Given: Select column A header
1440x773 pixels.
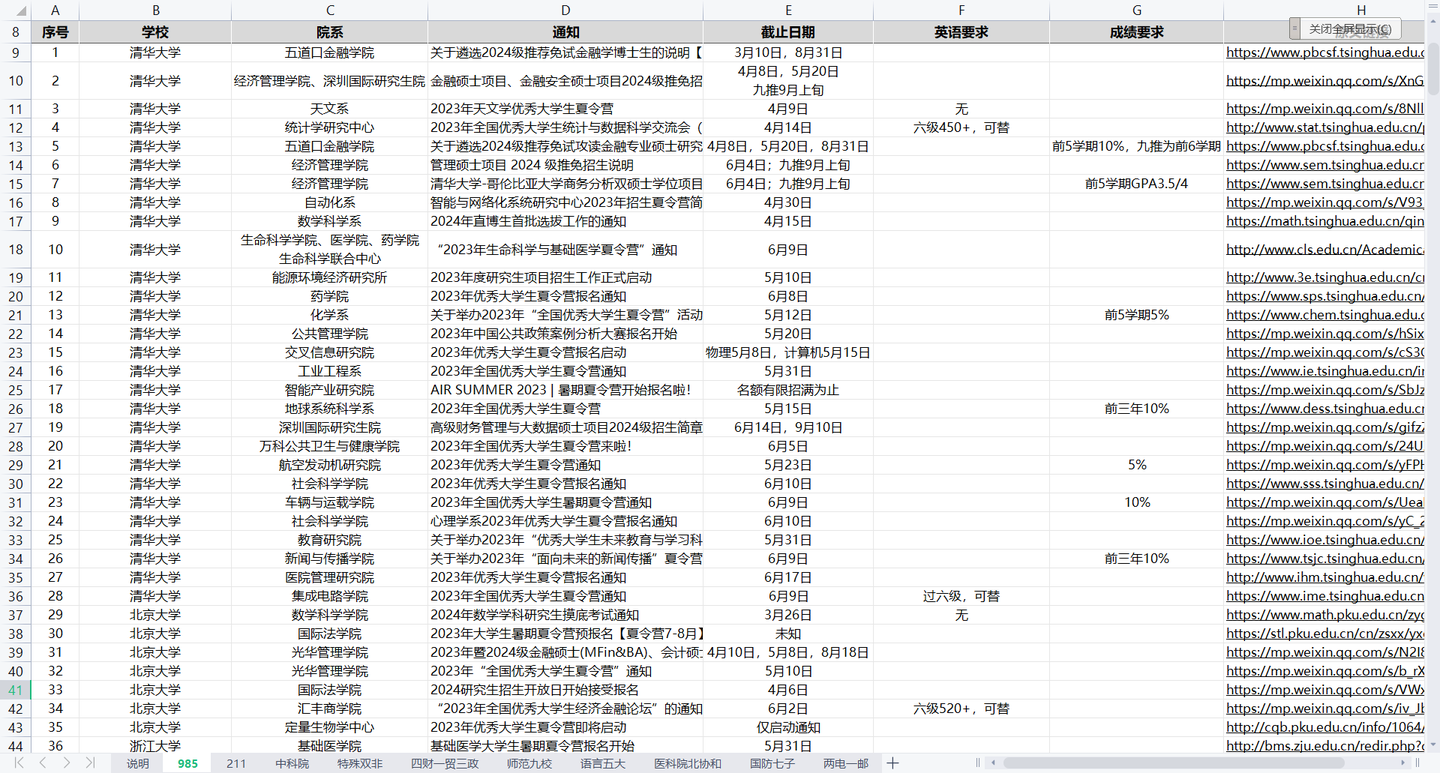Looking at the screenshot, I should 55,10.
